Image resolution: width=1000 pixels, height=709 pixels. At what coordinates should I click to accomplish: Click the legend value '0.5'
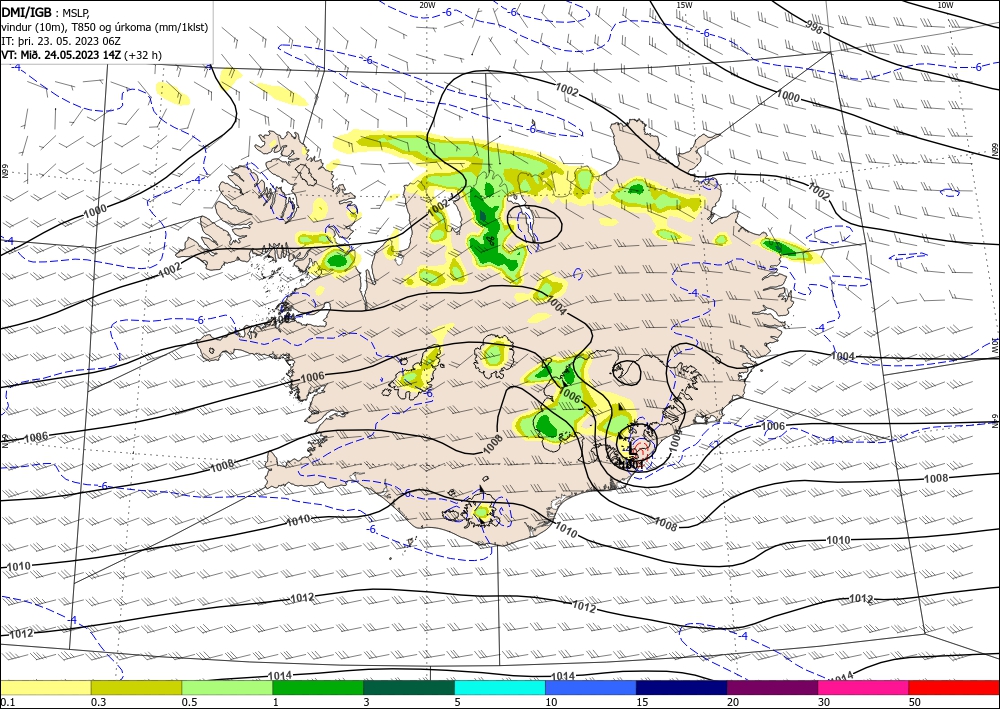point(189,702)
